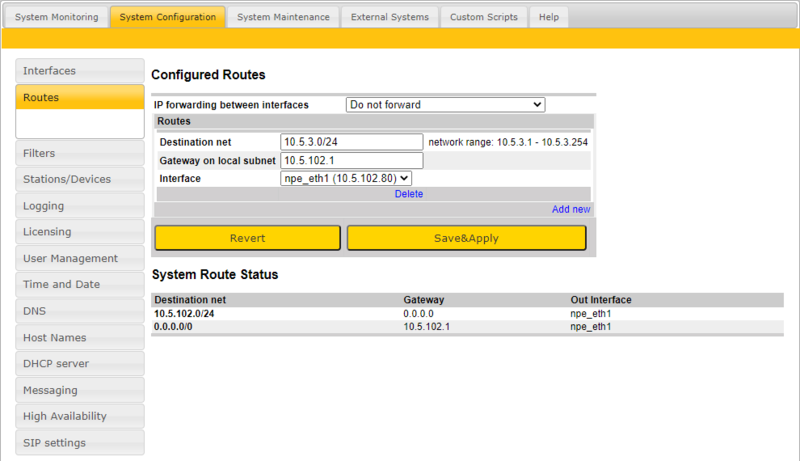Open the System Monitoring tab

coord(56,17)
